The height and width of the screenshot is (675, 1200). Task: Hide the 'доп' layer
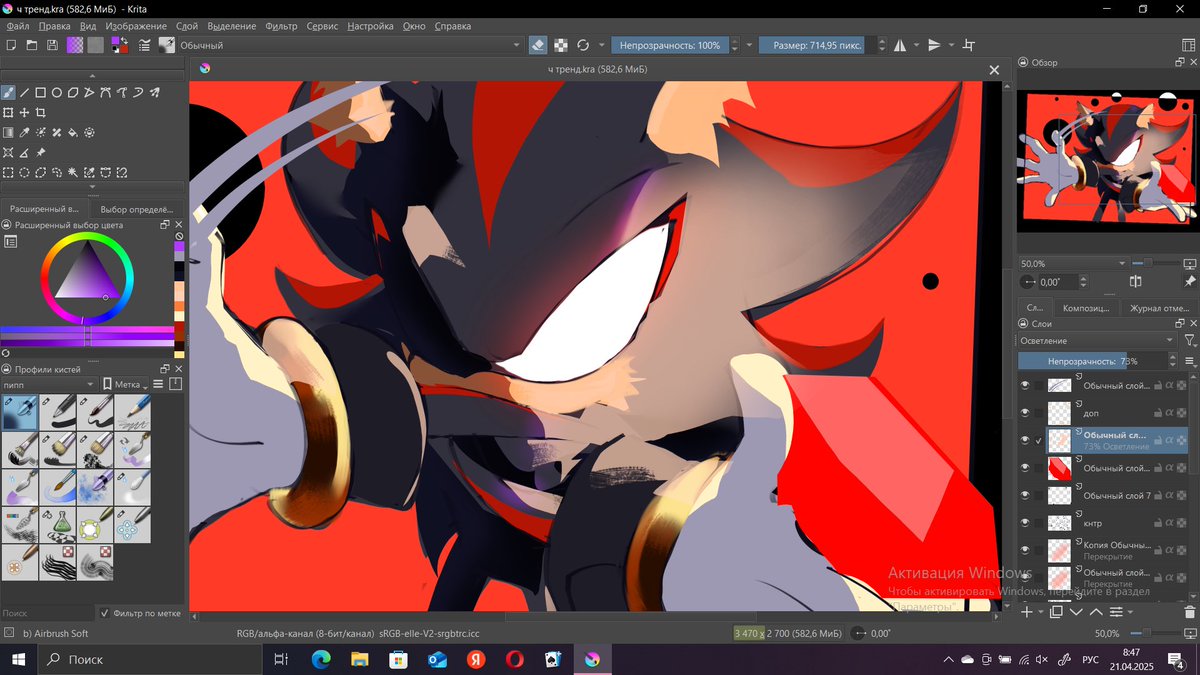tap(1025, 412)
